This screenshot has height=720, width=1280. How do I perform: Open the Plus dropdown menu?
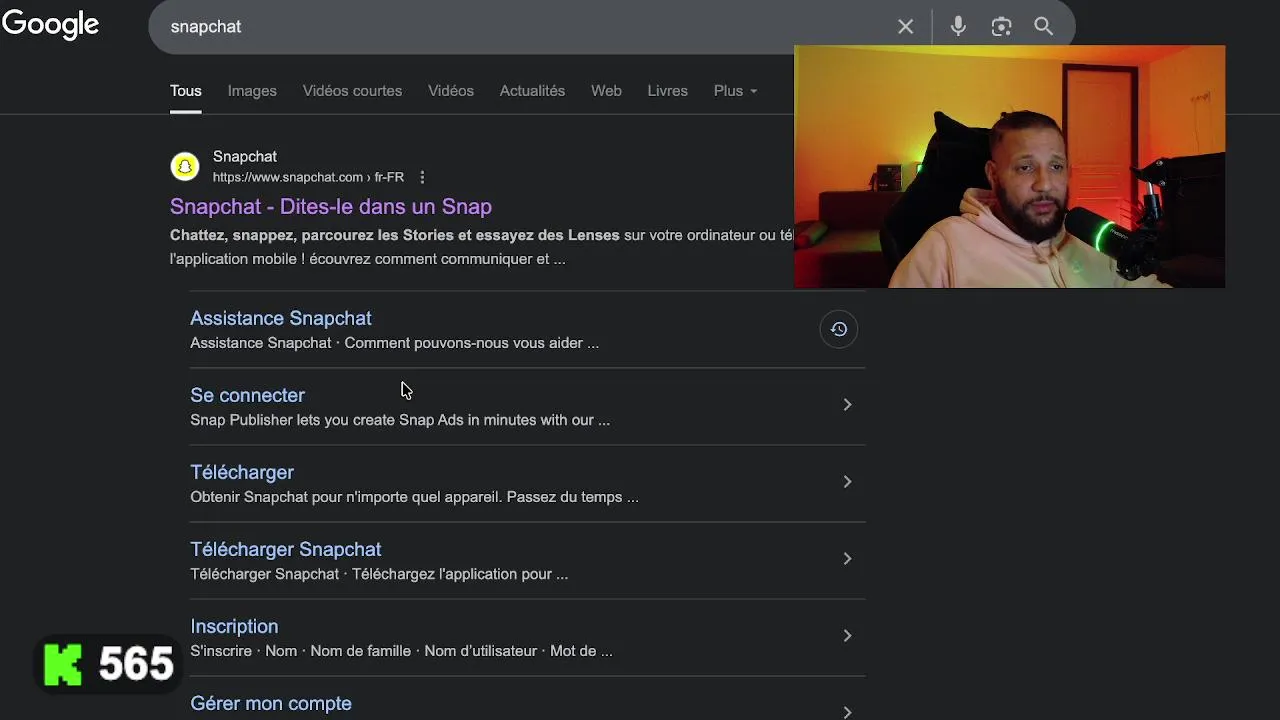735,91
